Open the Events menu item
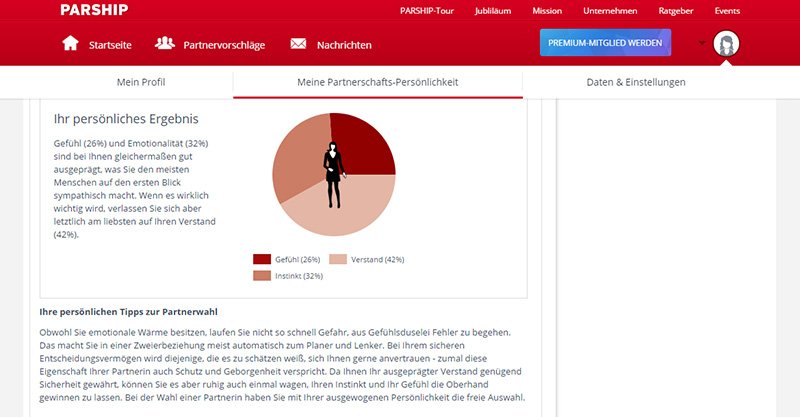The image size is (800, 417). pos(727,11)
